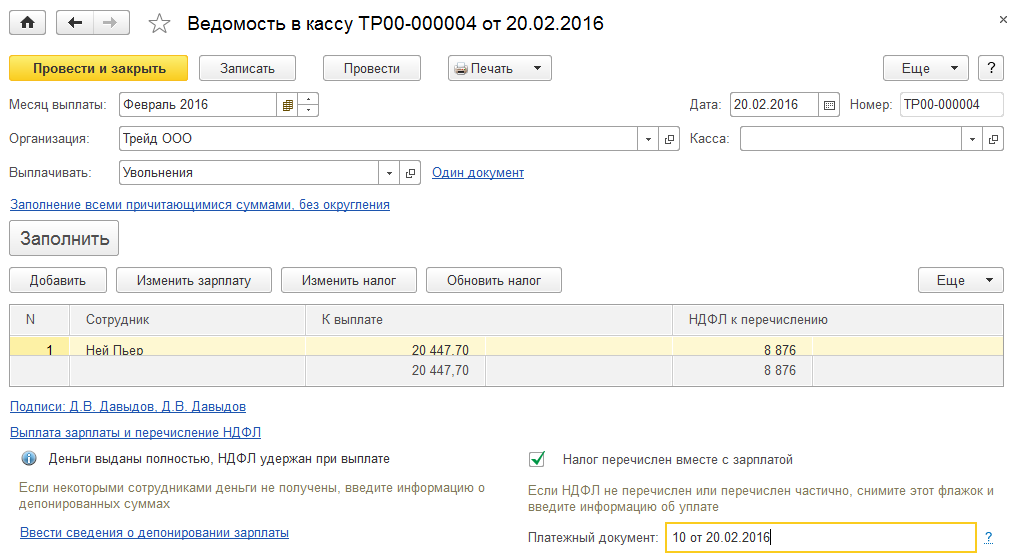Open the table Еще menu
This screenshot has width=1016, height=558.
tap(960, 280)
